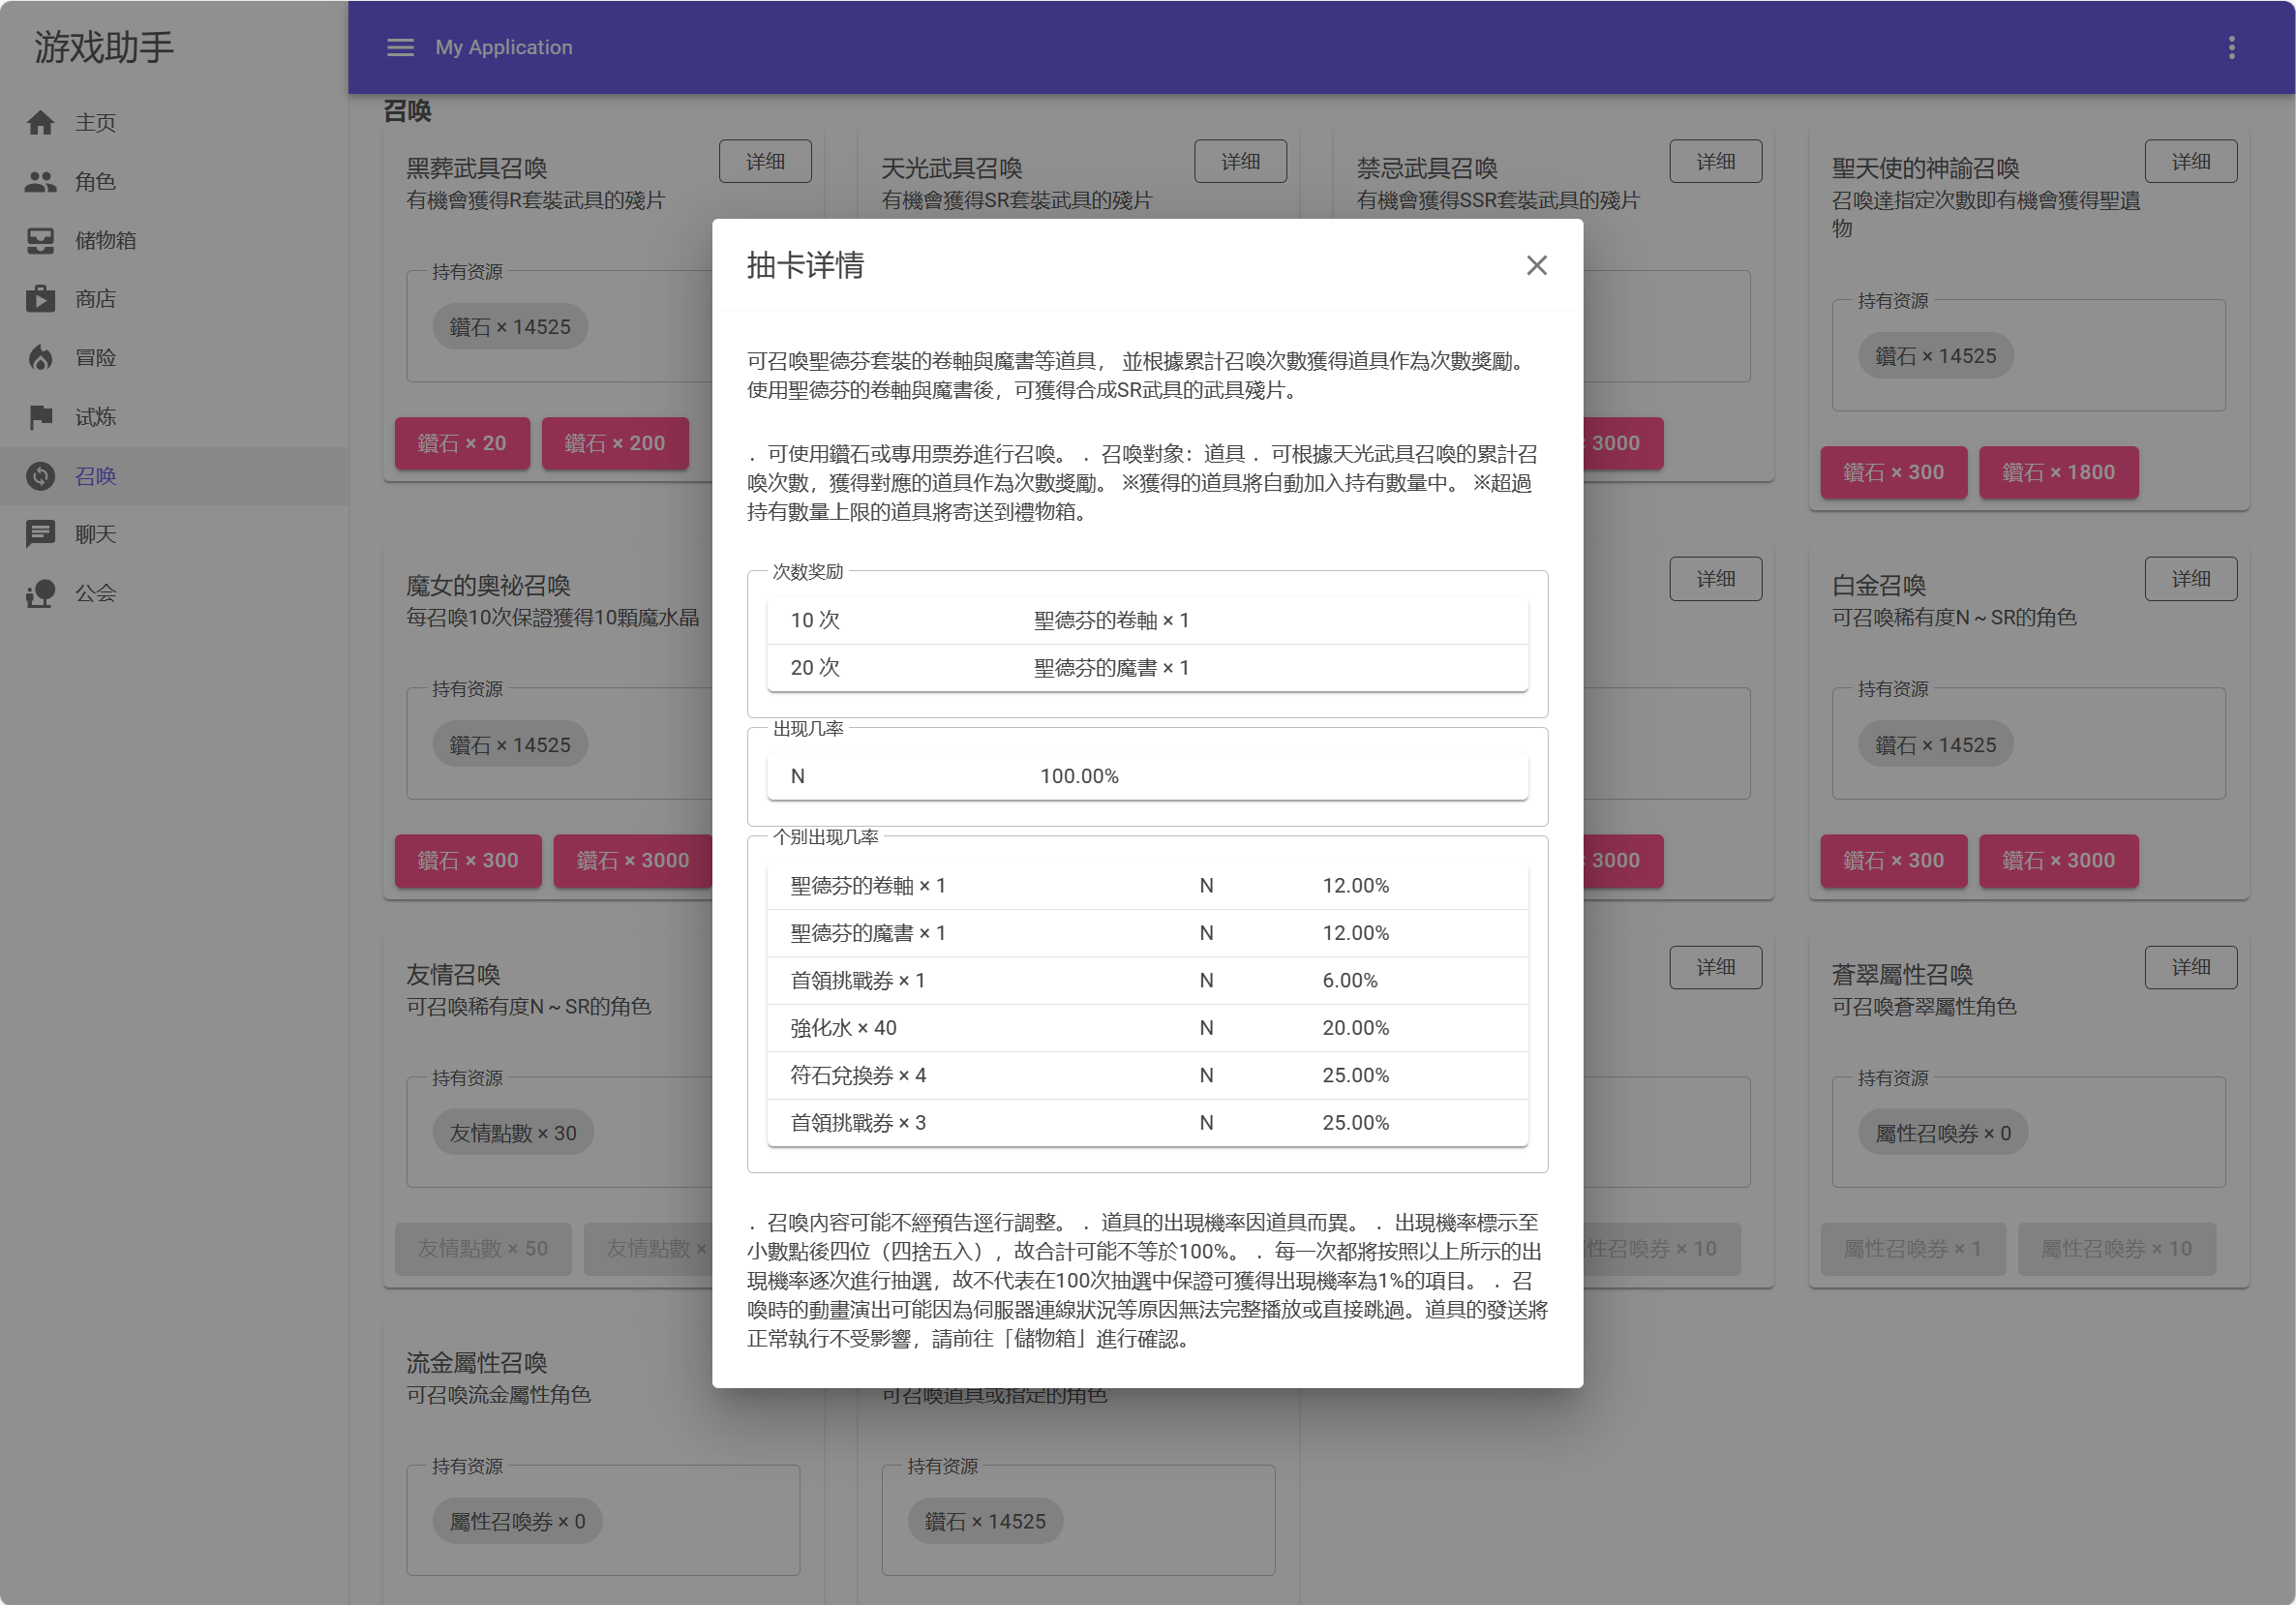Open 详细 for 白金召喚

[2190, 579]
